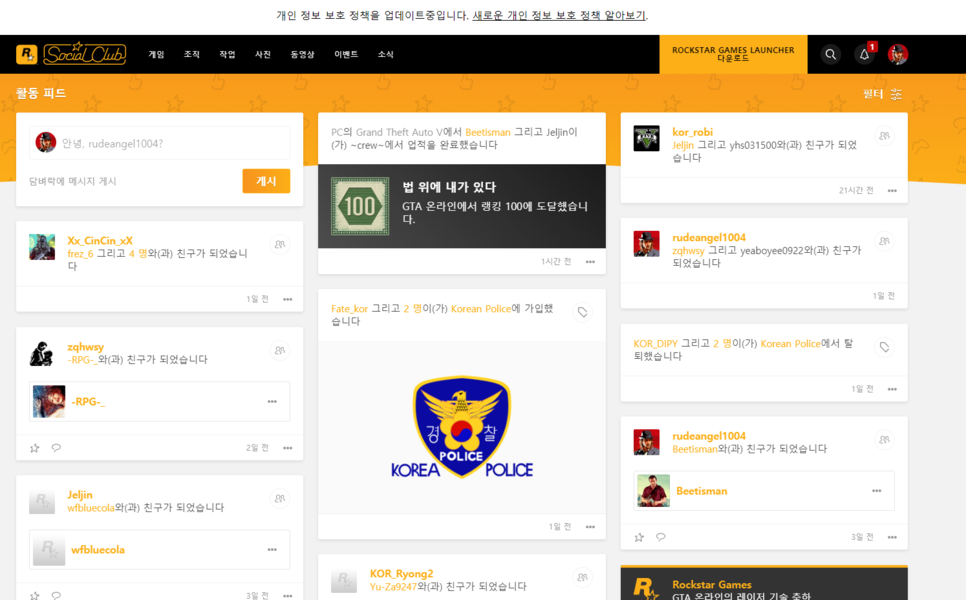Open KOR_Ryong2 profile name
The image size is (966, 600).
(x=402, y=574)
